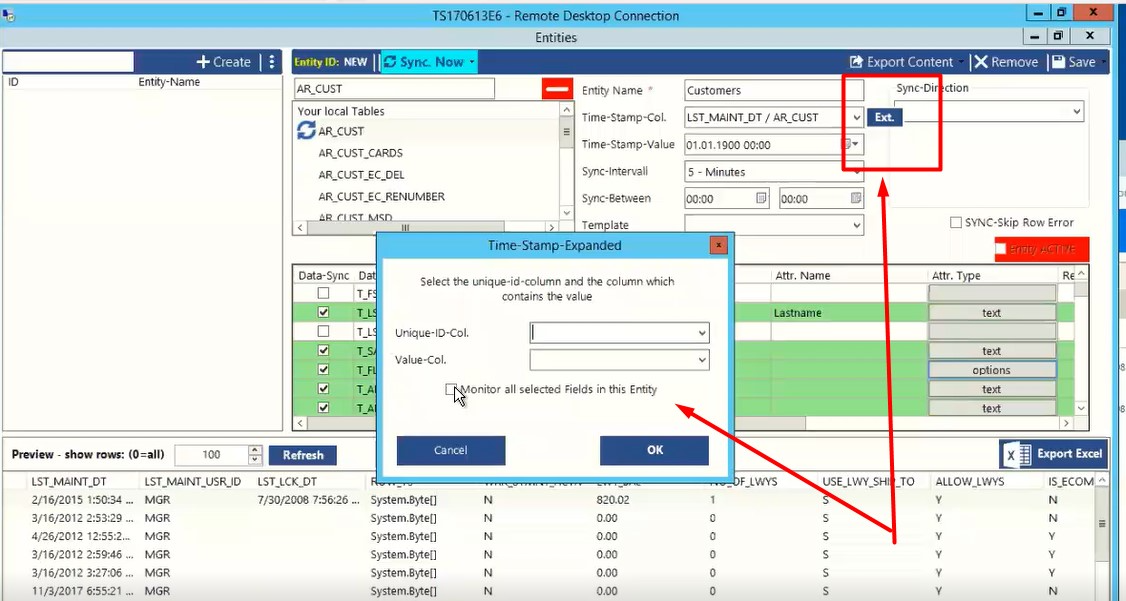
Task: Select AR_CUST_EC_RENUMBER table
Action: coord(381,196)
